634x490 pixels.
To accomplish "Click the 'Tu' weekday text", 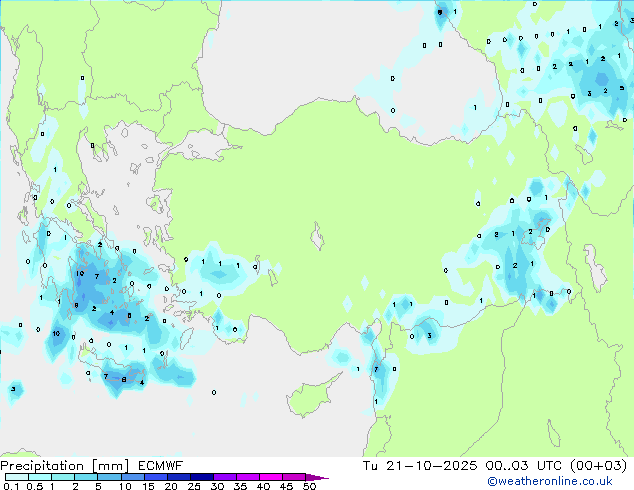I will (x=370, y=466).
